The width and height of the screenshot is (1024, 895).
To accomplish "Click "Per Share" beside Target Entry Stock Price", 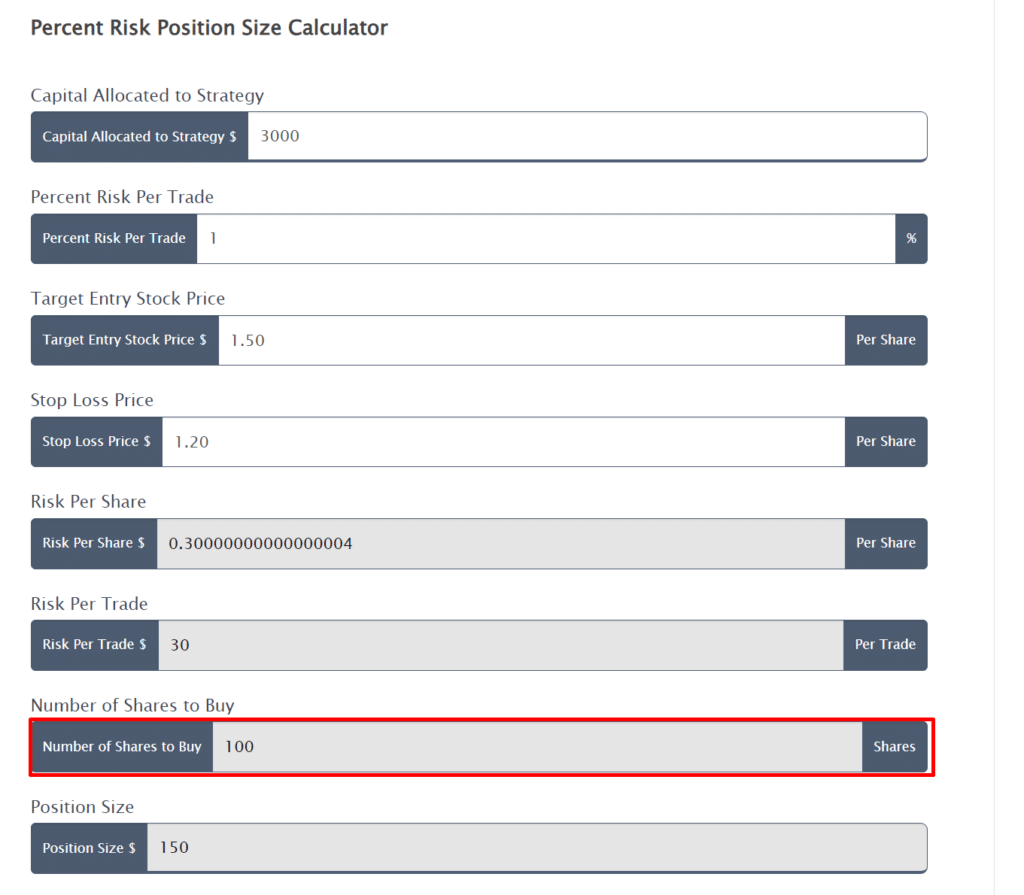I will tap(885, 340).
